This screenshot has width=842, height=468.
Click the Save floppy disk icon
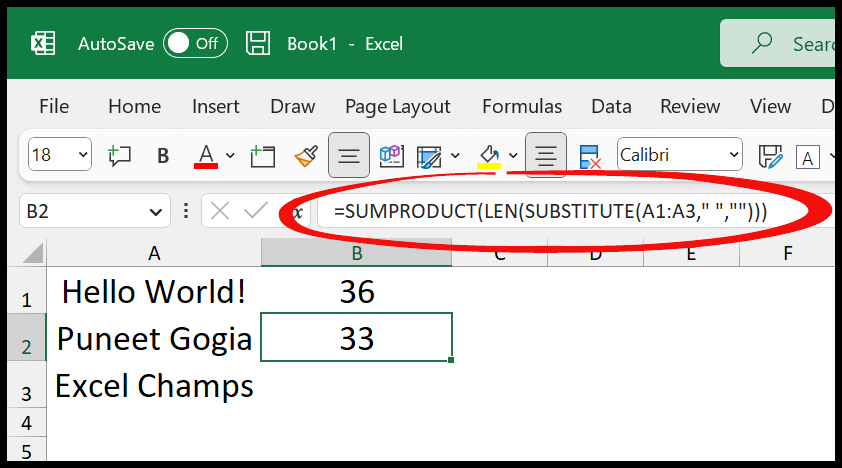258,43
